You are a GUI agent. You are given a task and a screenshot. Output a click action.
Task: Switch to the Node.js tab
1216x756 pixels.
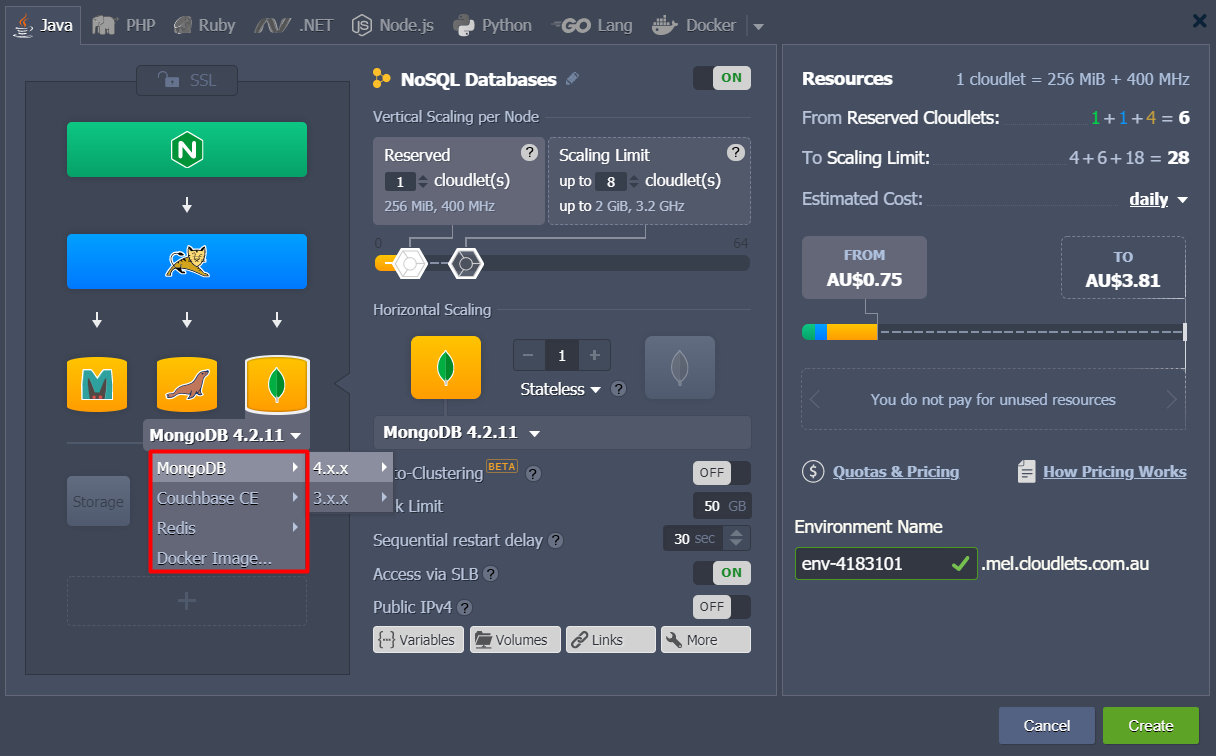click(393, 25)
